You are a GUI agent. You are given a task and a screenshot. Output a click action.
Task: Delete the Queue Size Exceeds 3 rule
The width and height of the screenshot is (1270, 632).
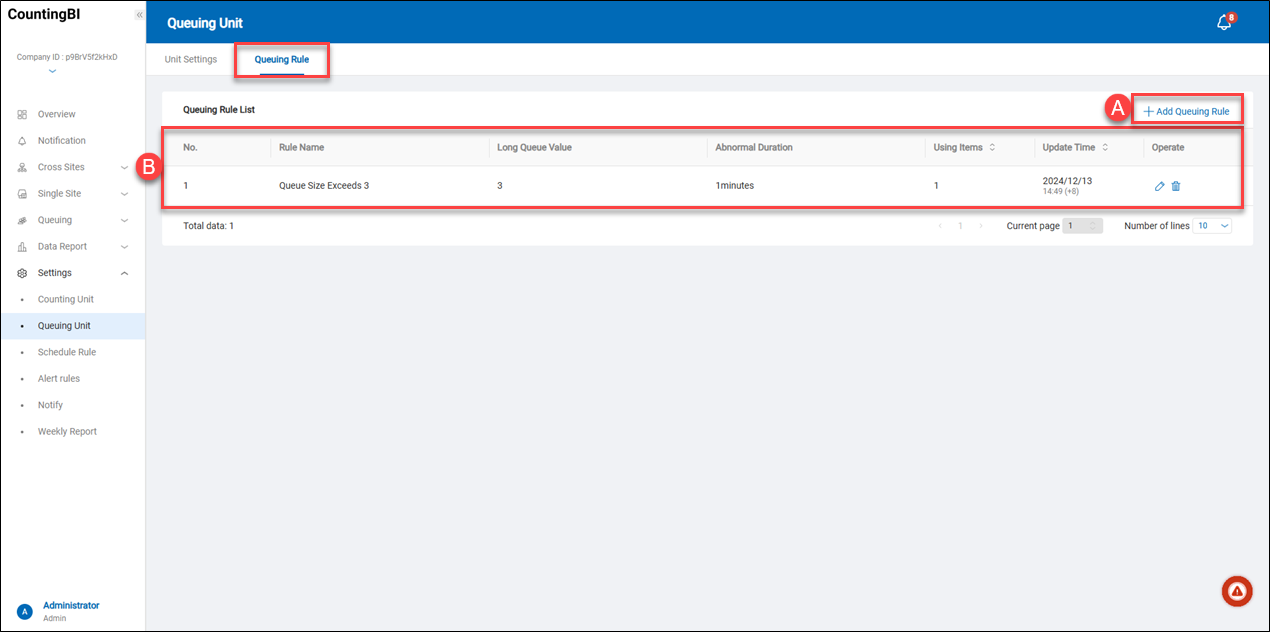pyautogui.click(x=1176, y=186)
